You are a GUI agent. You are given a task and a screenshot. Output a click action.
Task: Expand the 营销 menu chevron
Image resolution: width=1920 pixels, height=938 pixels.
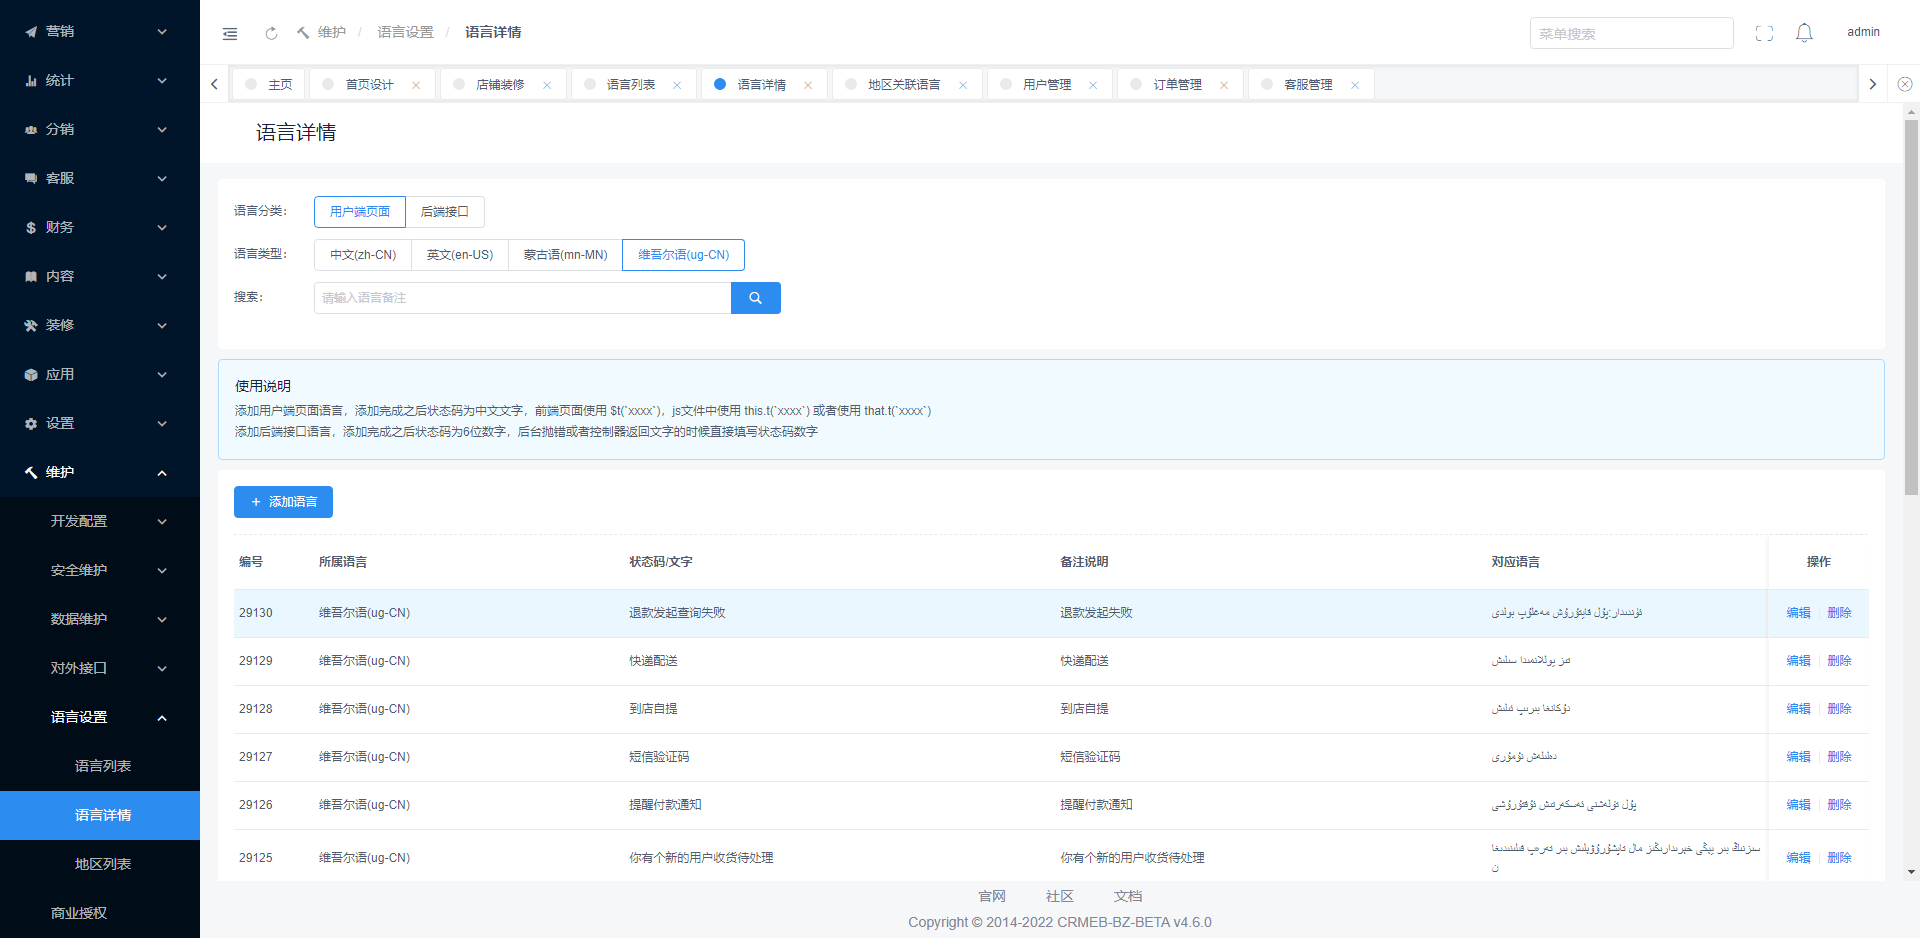pos(162,32)
